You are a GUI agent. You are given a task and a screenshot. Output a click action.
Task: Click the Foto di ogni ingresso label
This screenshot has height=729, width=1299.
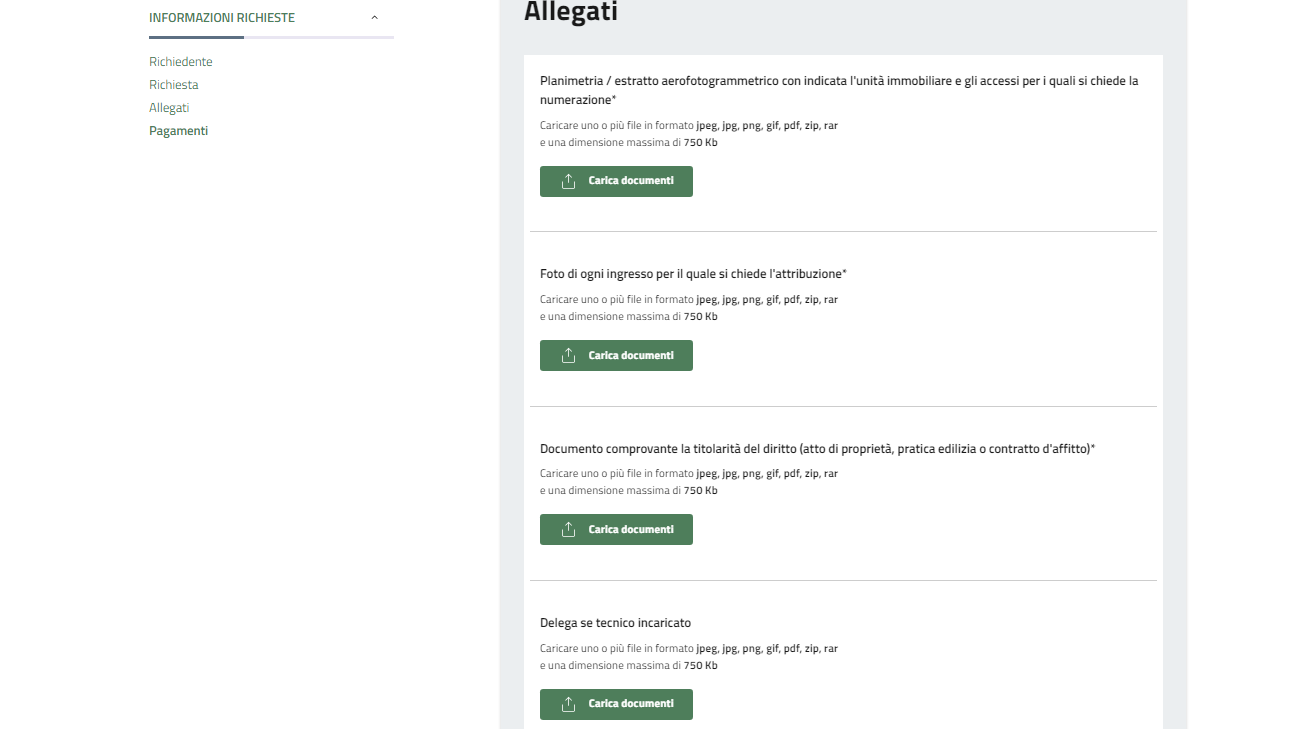coord(693,274)
